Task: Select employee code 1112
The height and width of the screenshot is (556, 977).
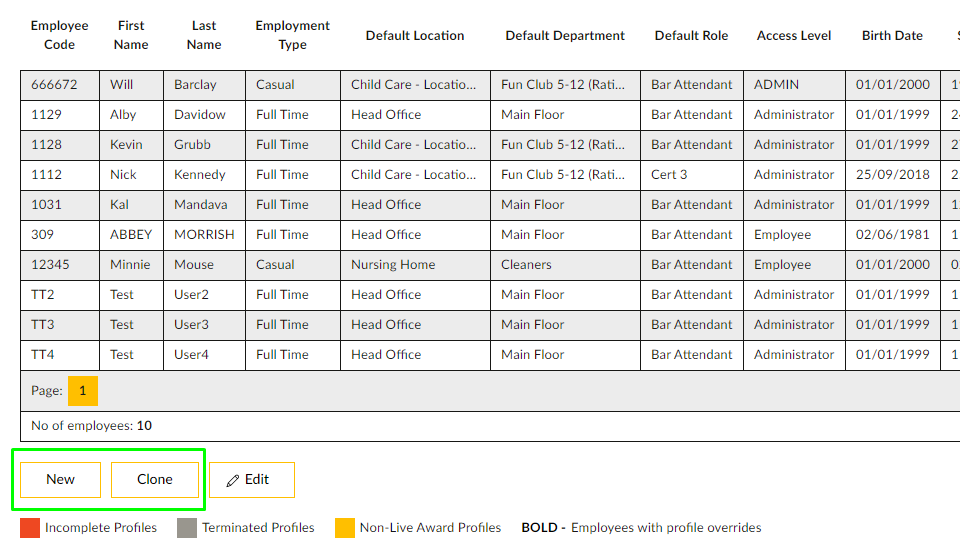Action: pyautogui.click(x=47, y=175)
